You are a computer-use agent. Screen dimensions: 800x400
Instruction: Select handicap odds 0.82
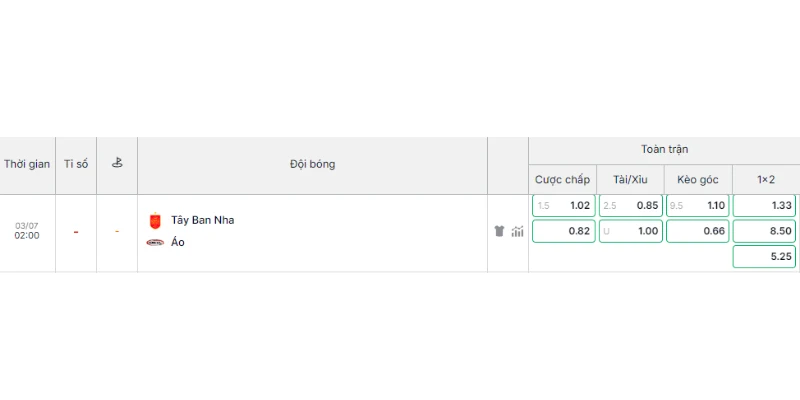pyautogui.click(x=563, y=231)
